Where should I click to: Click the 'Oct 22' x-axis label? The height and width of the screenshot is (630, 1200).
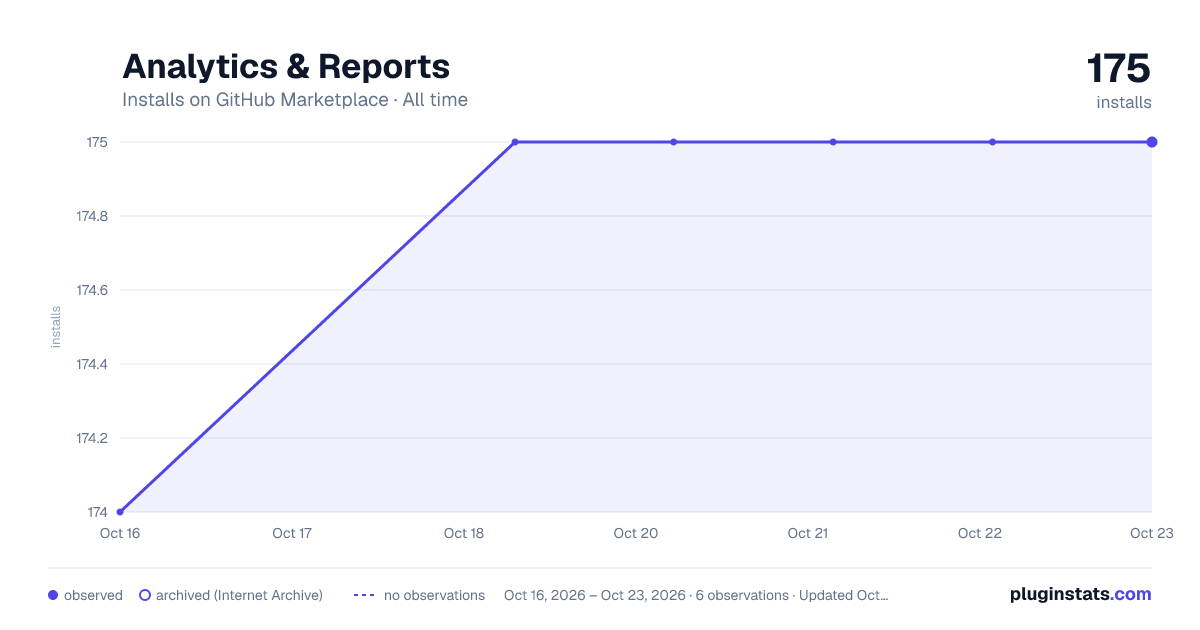[979, 533]
